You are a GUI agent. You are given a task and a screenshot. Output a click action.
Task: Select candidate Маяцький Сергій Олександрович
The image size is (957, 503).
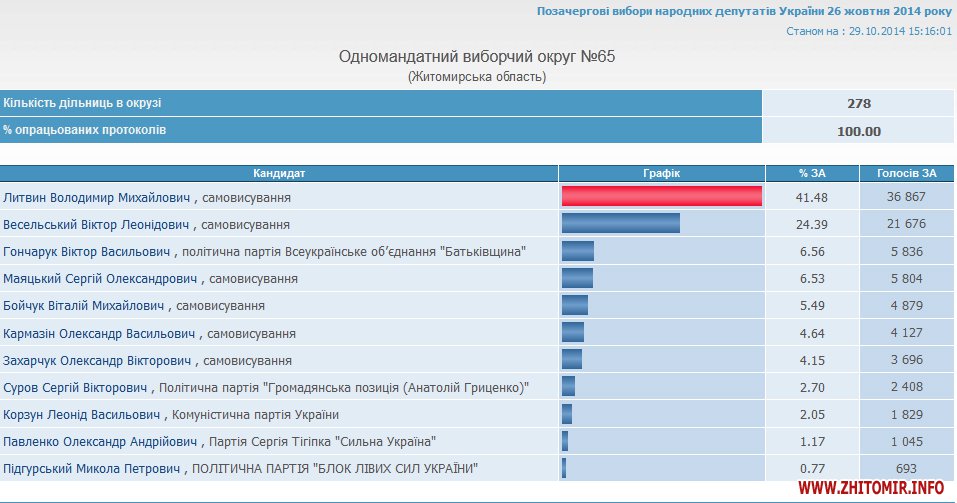coord(100,279)
